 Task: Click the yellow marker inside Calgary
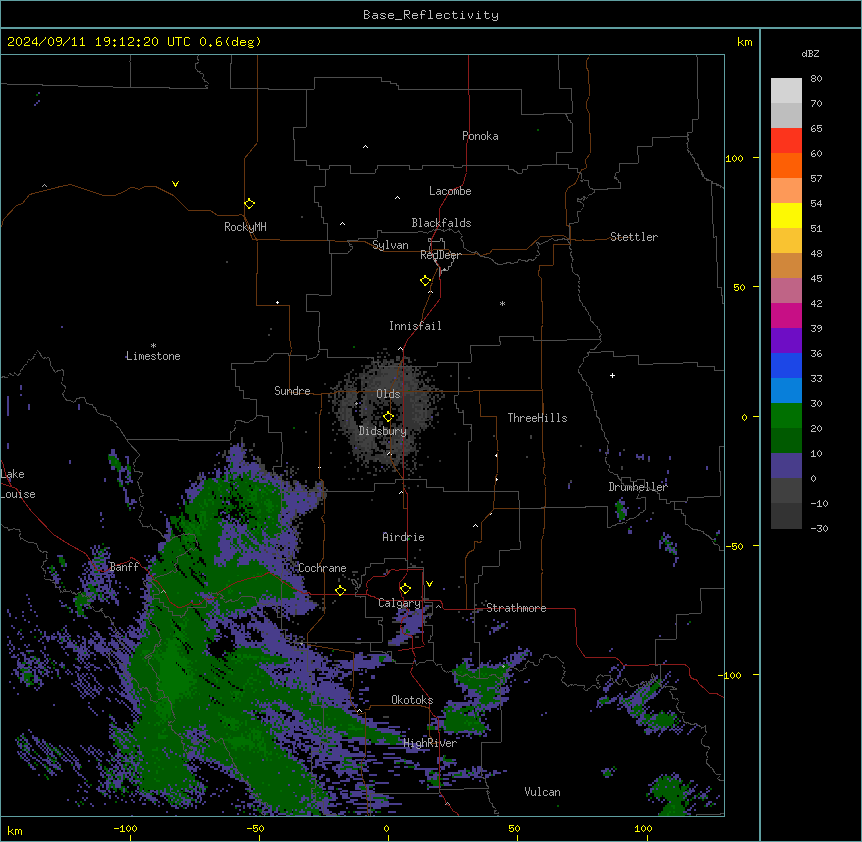(405, 589)
